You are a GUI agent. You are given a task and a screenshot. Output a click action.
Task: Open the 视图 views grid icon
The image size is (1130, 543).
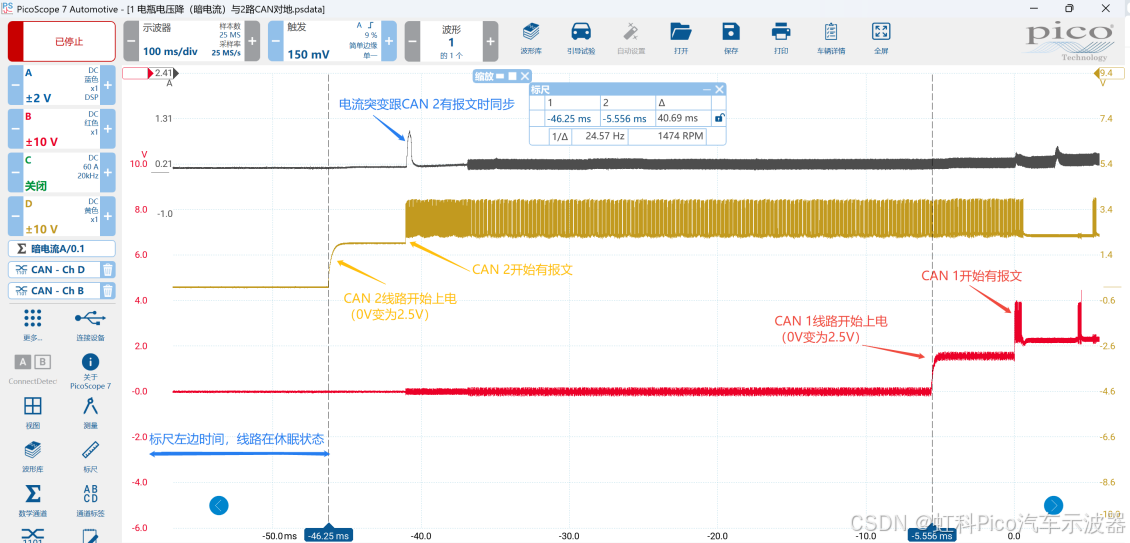point(32,412)
